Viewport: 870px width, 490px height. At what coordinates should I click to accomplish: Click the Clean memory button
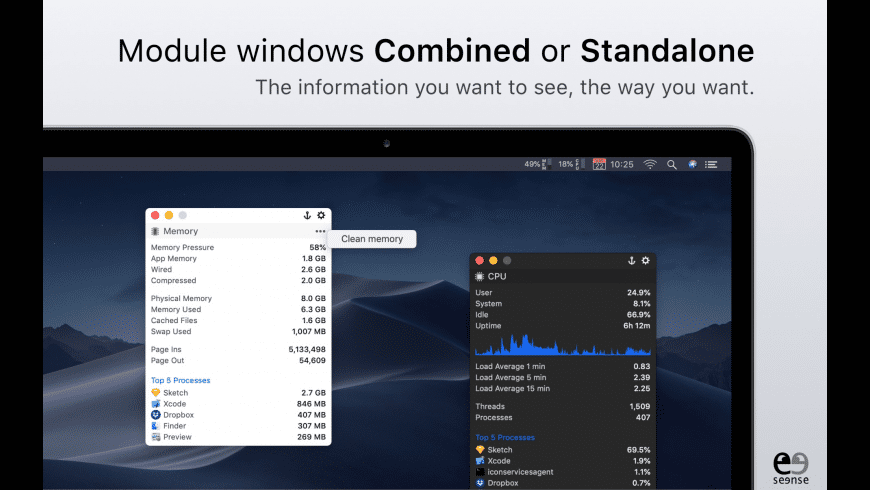point(372,239)
